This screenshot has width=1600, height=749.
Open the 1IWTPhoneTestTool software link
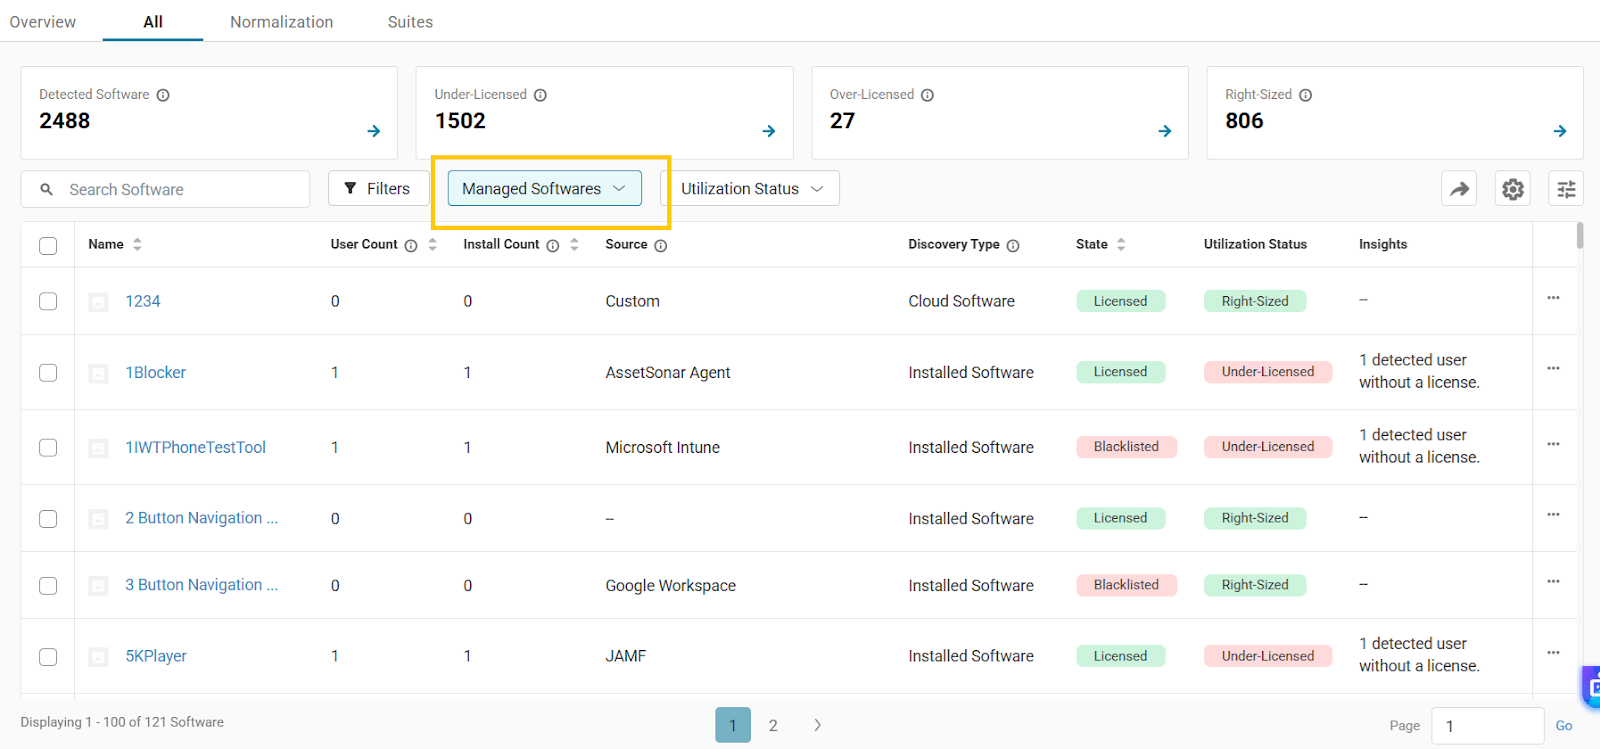coord(195,448)
